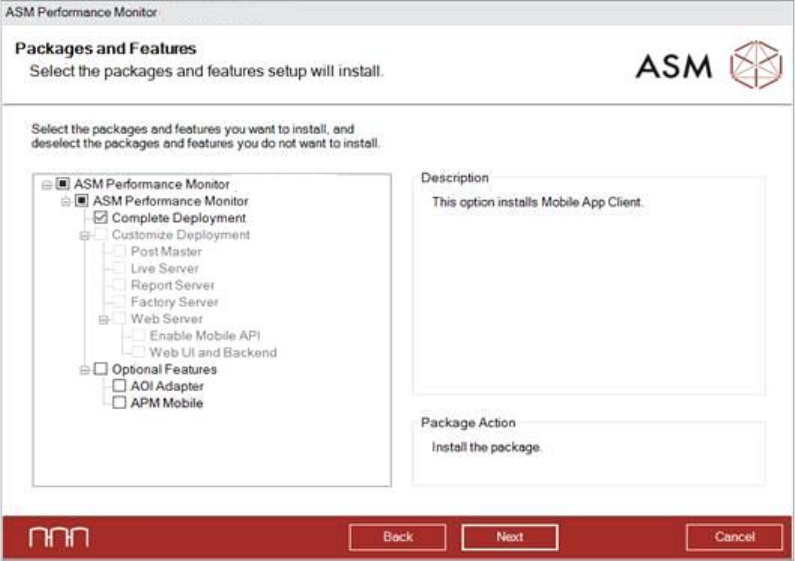This screenshot has height=561, width=795.
Task: Toggle the top-level ASM Performance Monitor checkbox
Action: coord(63,184)
